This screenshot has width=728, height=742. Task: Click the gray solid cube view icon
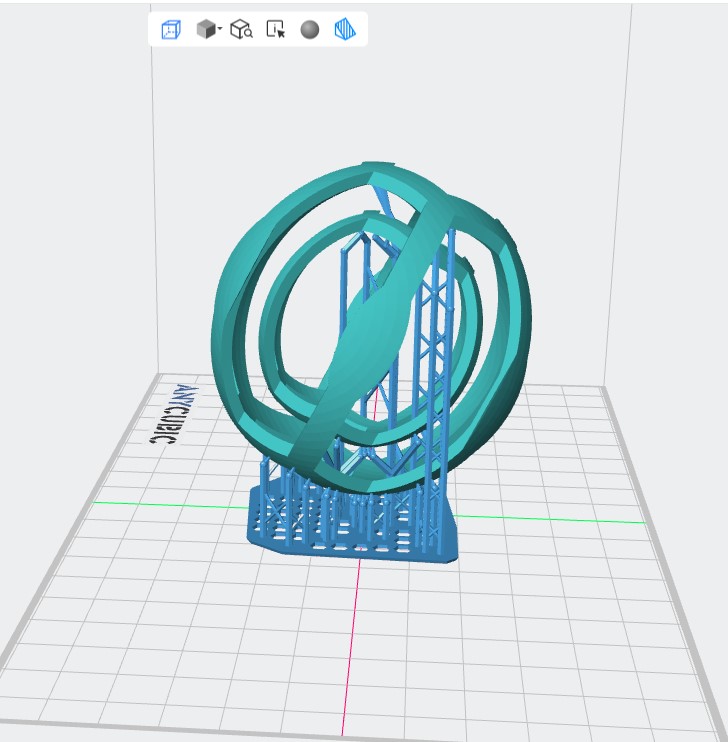[x=206, y=29]
